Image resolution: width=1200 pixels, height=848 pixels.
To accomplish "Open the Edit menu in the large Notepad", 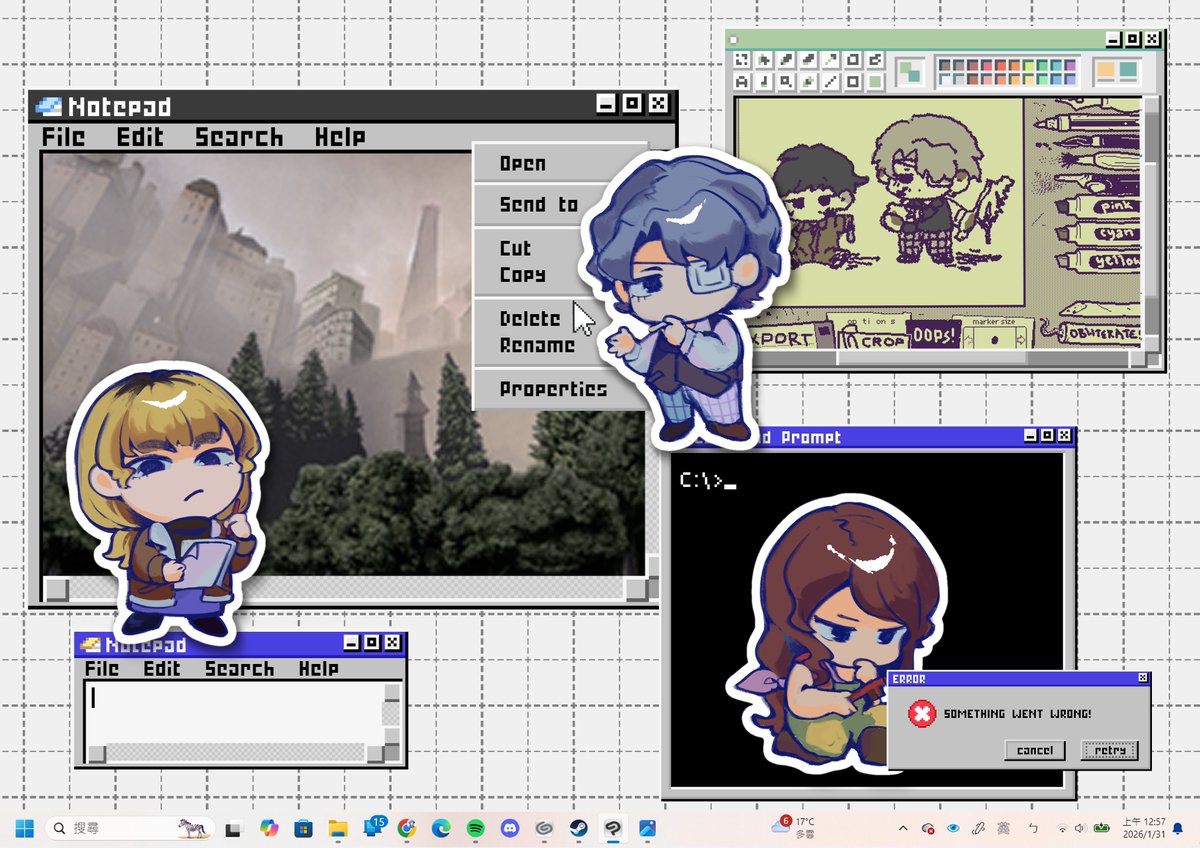I will 140,137.
